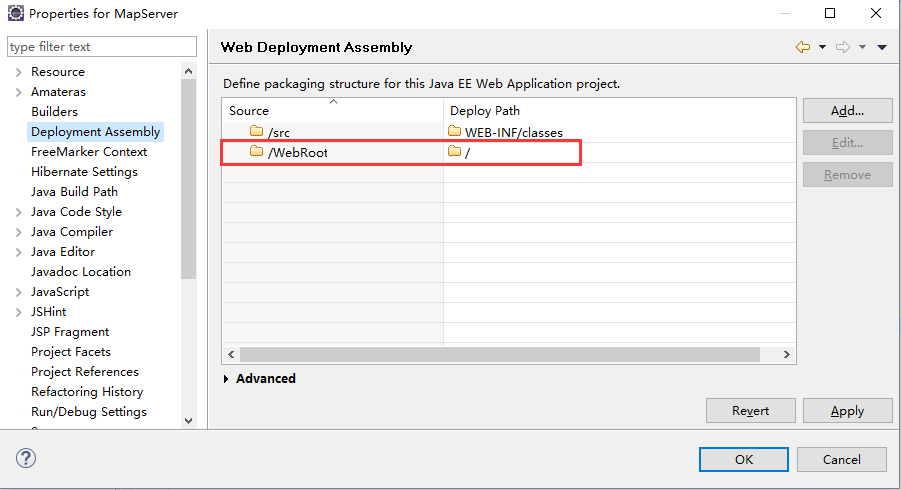Open the view menu triangle in header
Viewport: 901px width, 490px height.
[882, 47]
